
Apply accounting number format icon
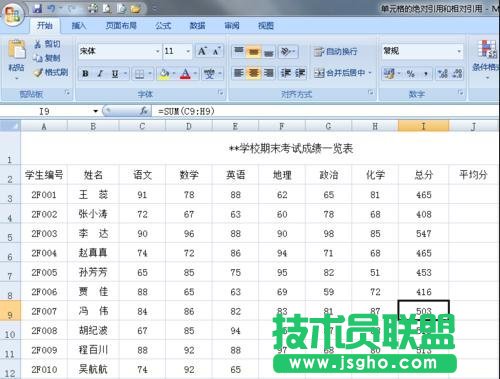[x=389, y=74]
